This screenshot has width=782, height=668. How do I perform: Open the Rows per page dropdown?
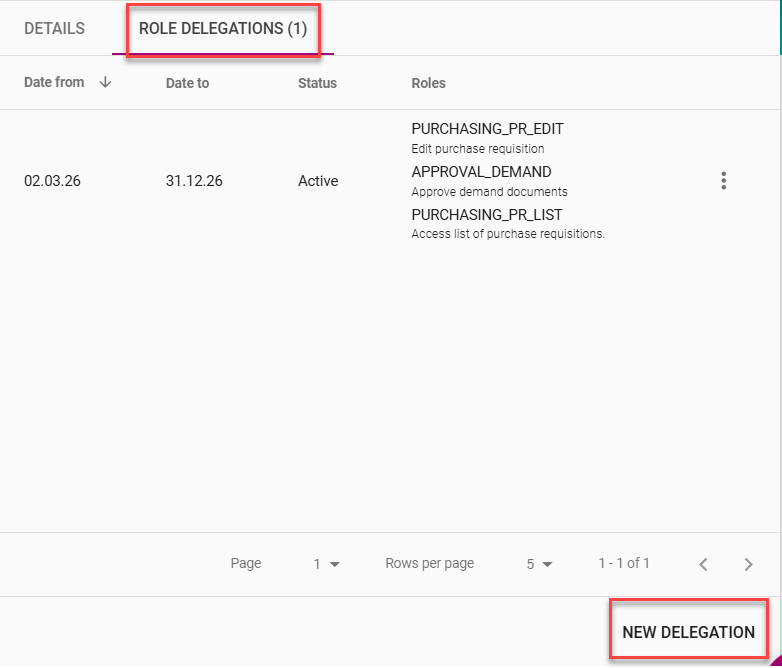[x=539, y=564]
